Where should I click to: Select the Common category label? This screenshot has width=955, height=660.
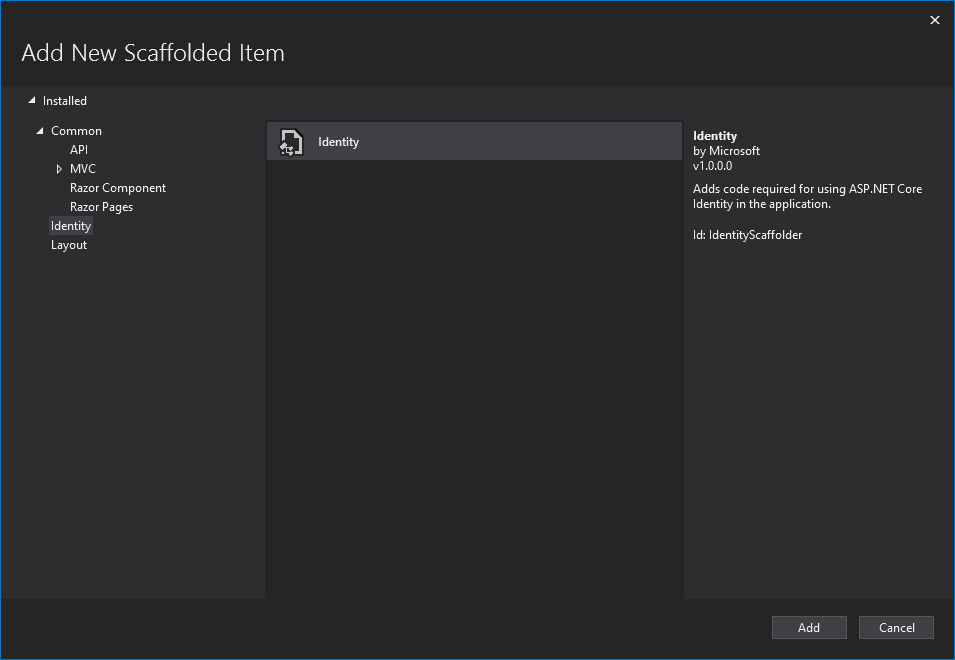[76, 131]
